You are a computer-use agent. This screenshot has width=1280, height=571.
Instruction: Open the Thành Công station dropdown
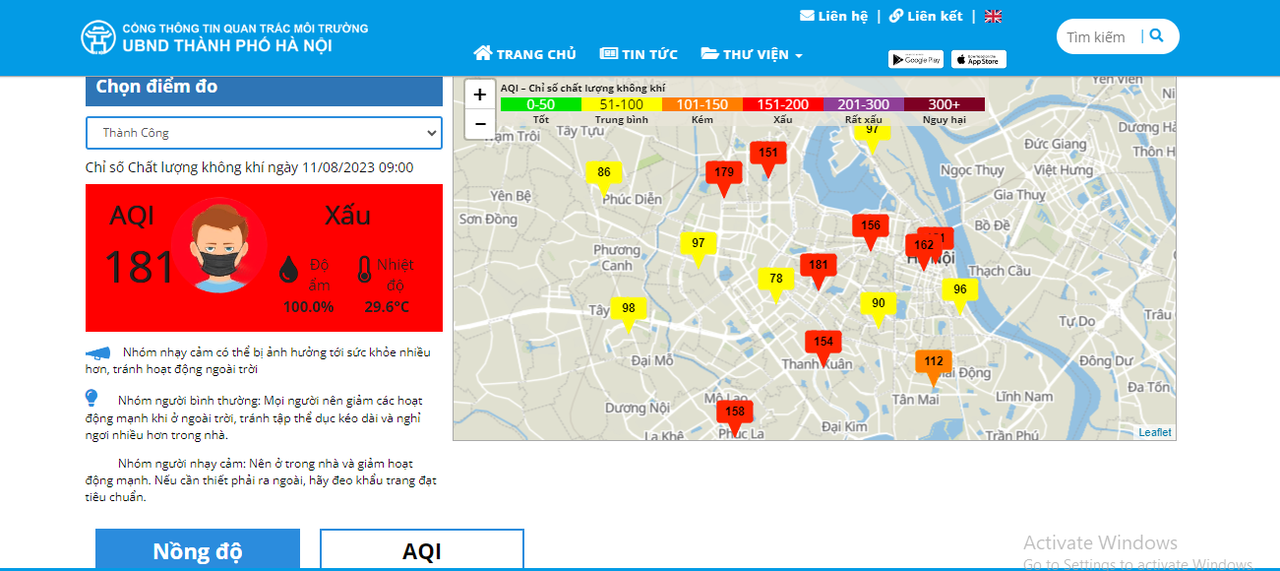pyautogui.click(x=264, y=133)
